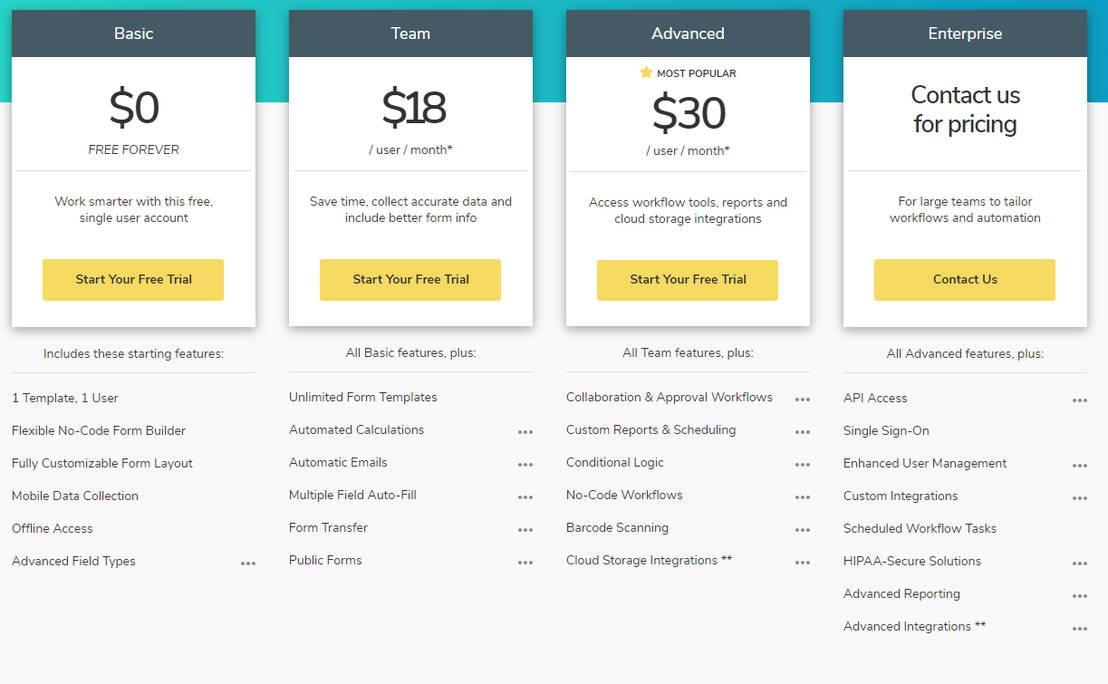This screenshot has height=684, width=1108.
Task: Expand details for Custom Reports & Scheduling
Action: point(802,432)
